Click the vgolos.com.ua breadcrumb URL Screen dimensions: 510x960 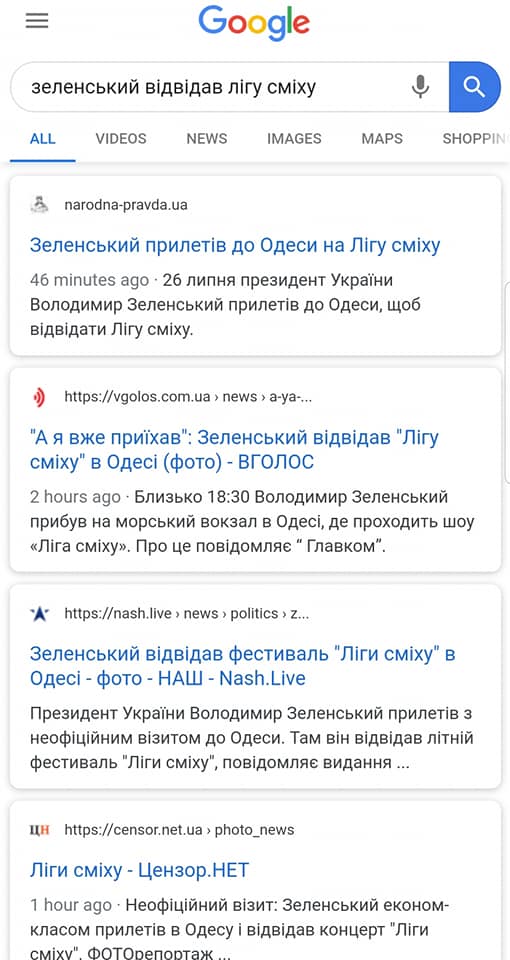[x=189, y=397]
